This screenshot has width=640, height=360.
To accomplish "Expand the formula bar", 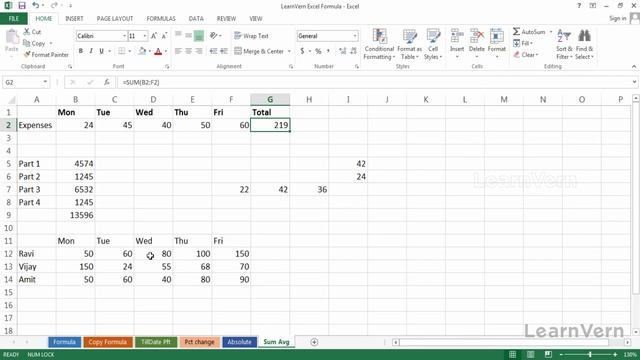I will (634, 82).
